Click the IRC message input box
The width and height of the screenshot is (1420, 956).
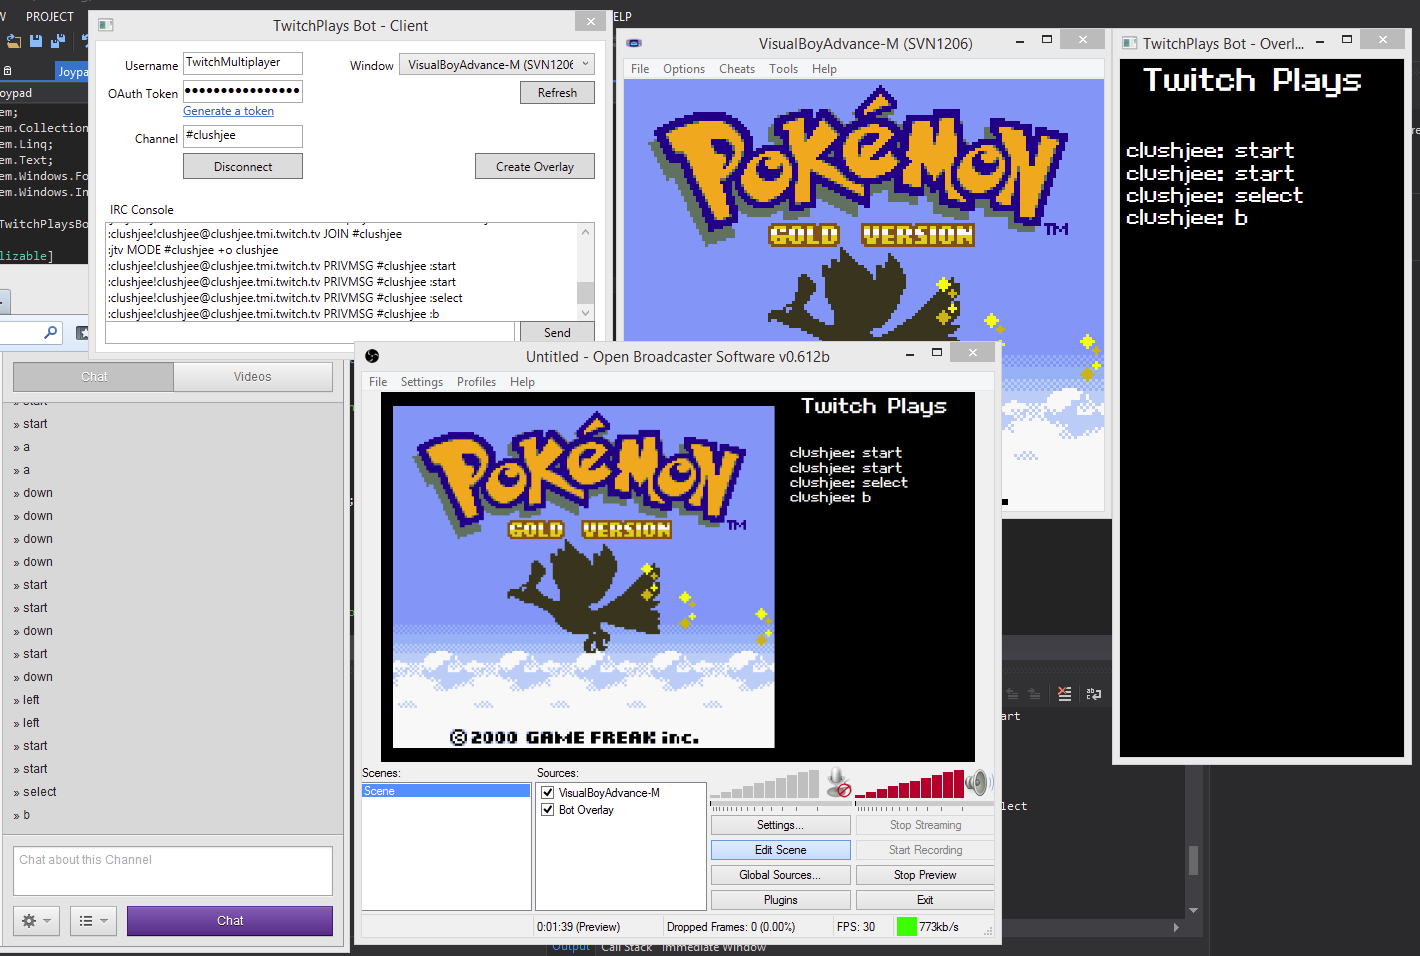[x=310, y=333]
